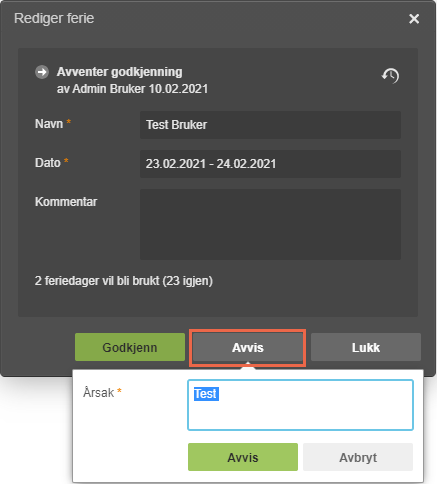Viewport: 437px width, 484px height.
Task: Click the Lukk button
Action: click(366, 347)
